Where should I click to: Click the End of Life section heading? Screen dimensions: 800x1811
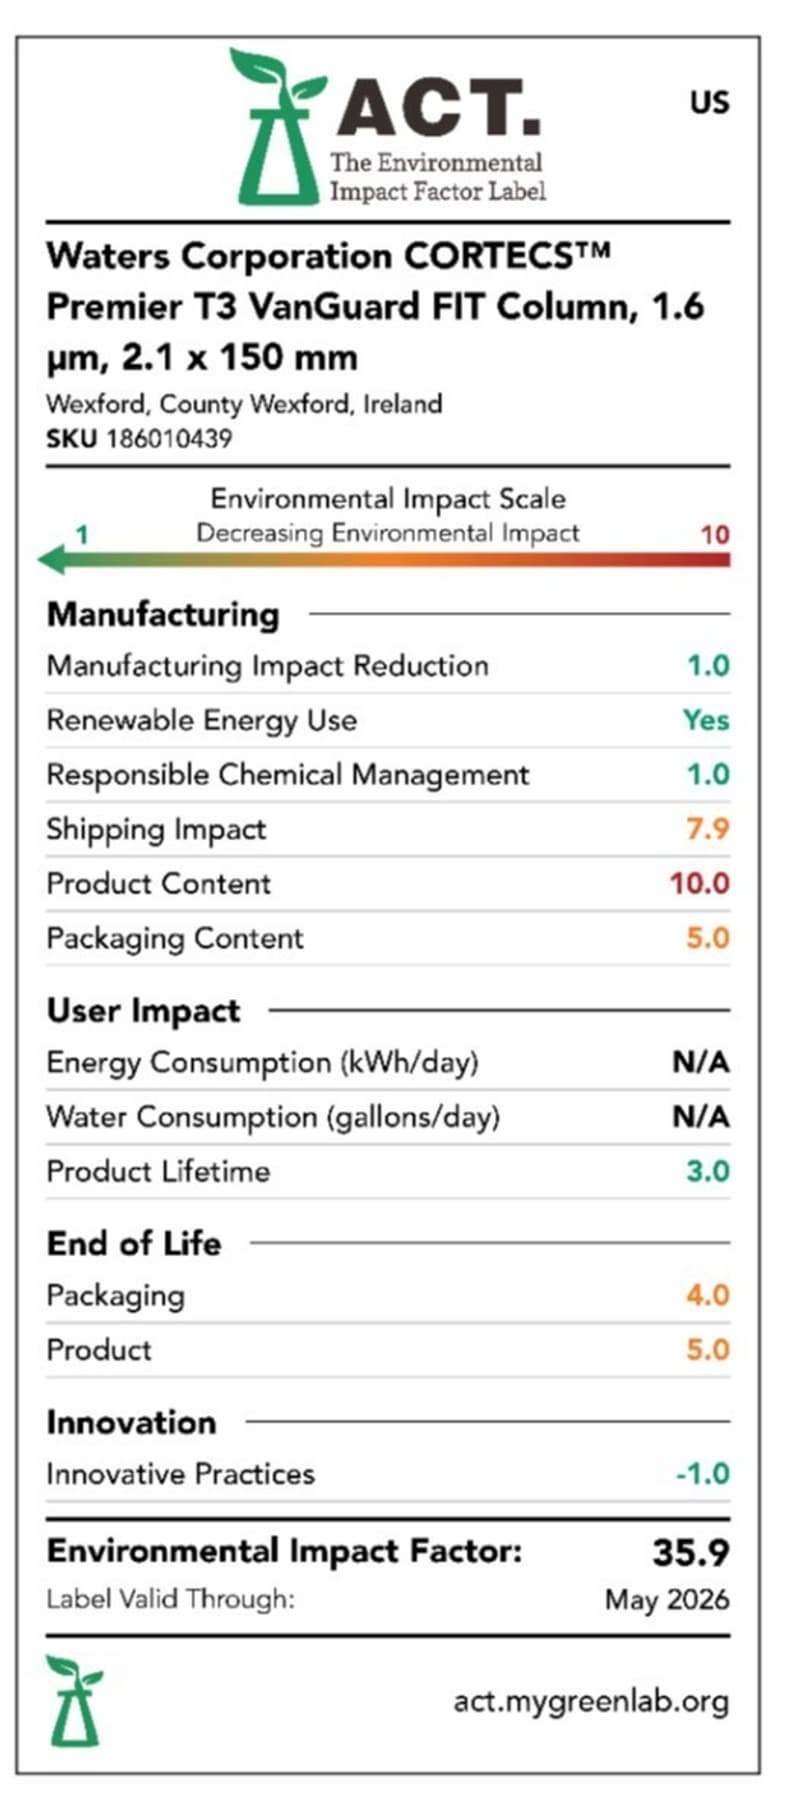(x=134, y=1243)
